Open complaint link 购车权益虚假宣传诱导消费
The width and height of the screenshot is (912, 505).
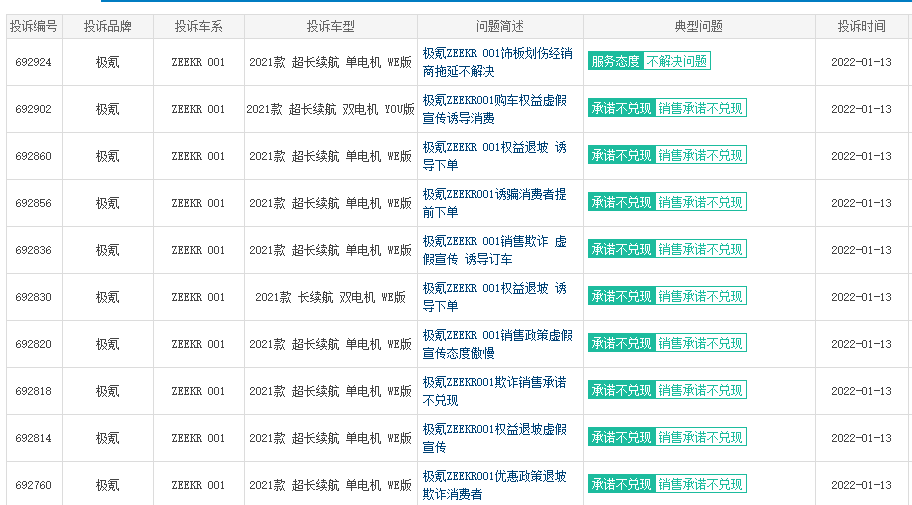pos(494,109)
